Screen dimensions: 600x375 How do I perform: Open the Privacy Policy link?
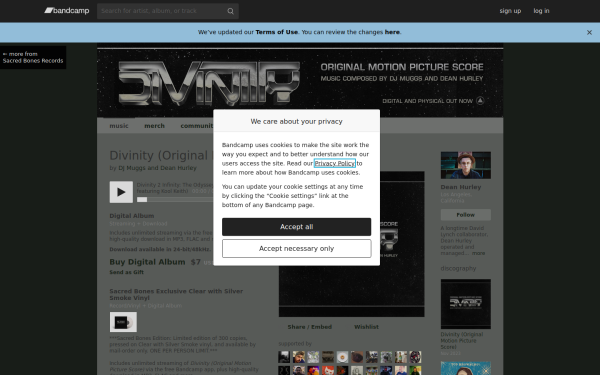click(x=334, y=163)
